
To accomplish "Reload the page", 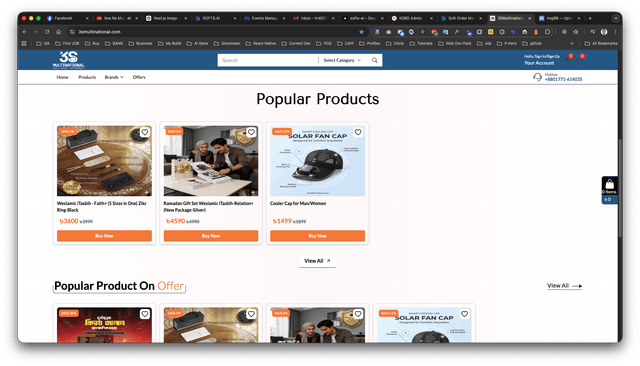I will pyautogui.click(x=47, y=32).
